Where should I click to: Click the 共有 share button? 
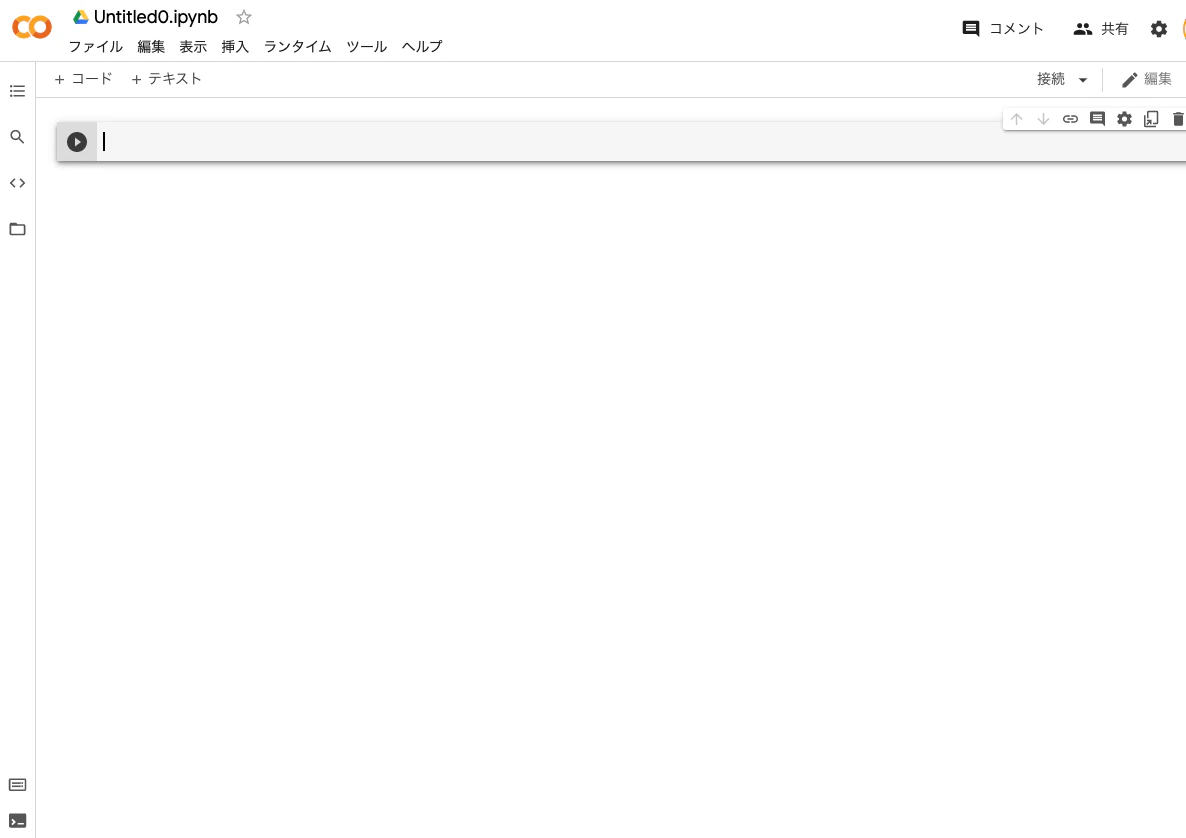tap(1101, 29)
